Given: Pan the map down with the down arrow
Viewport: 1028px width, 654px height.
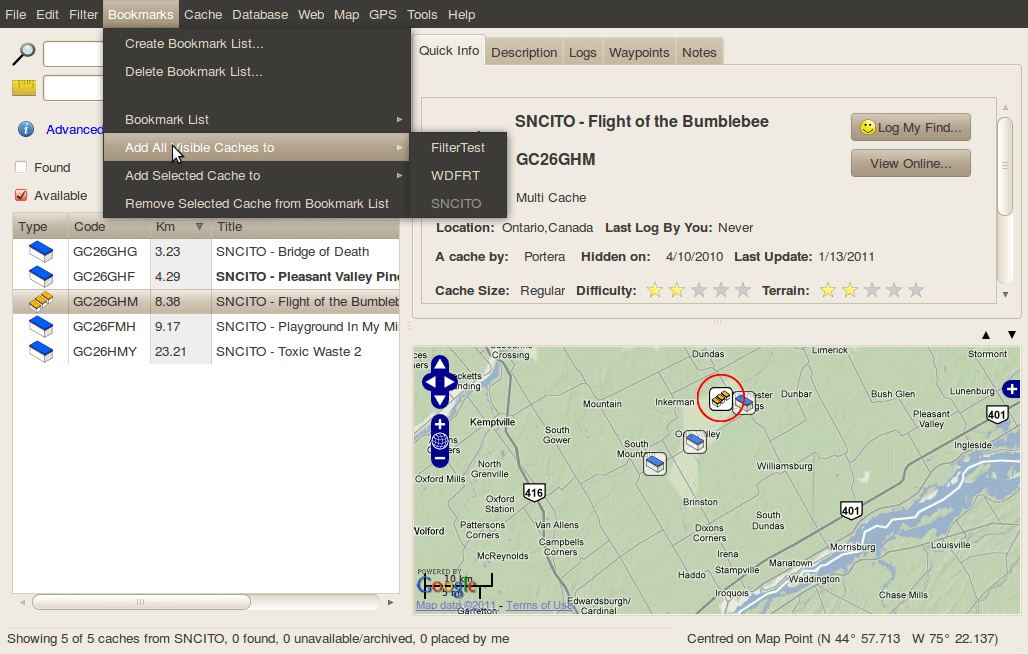Looking at the screenshot, I should (x=440, y=399).
